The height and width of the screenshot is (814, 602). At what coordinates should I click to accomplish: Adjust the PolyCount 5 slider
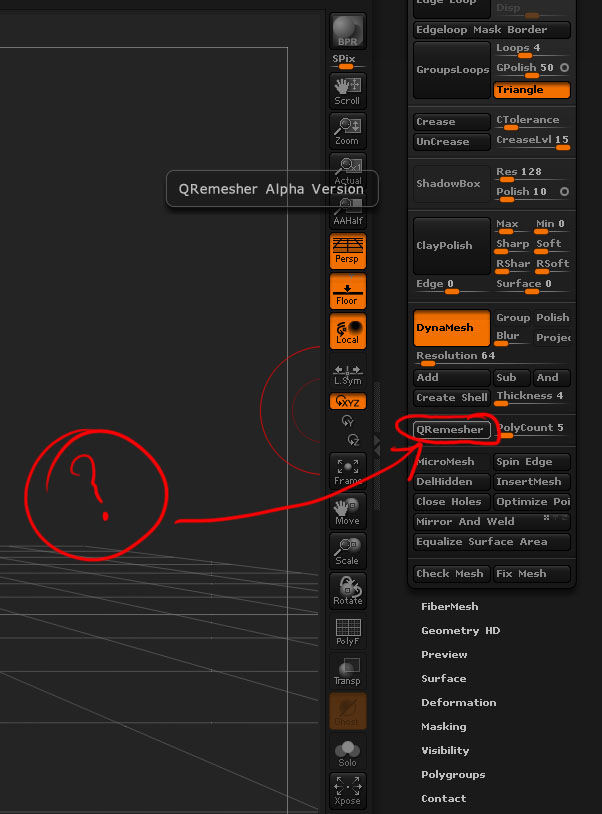532,430
